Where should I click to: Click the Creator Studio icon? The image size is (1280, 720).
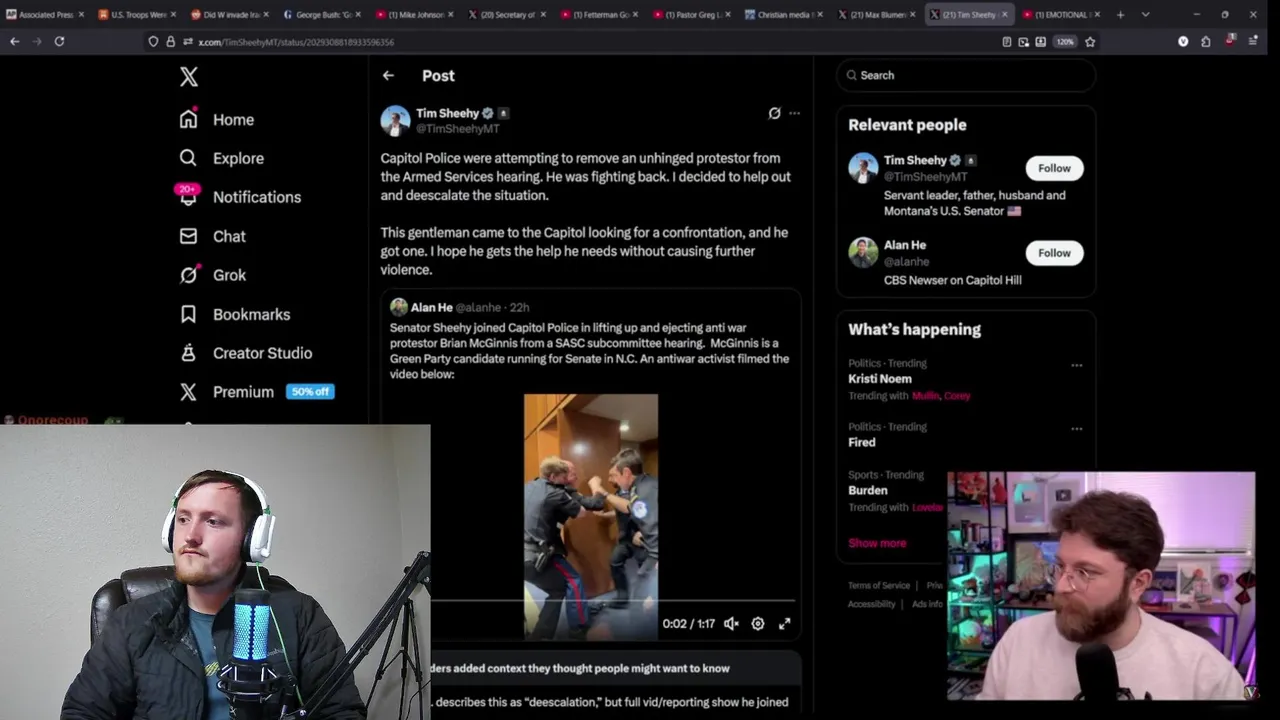click(188, 353)
